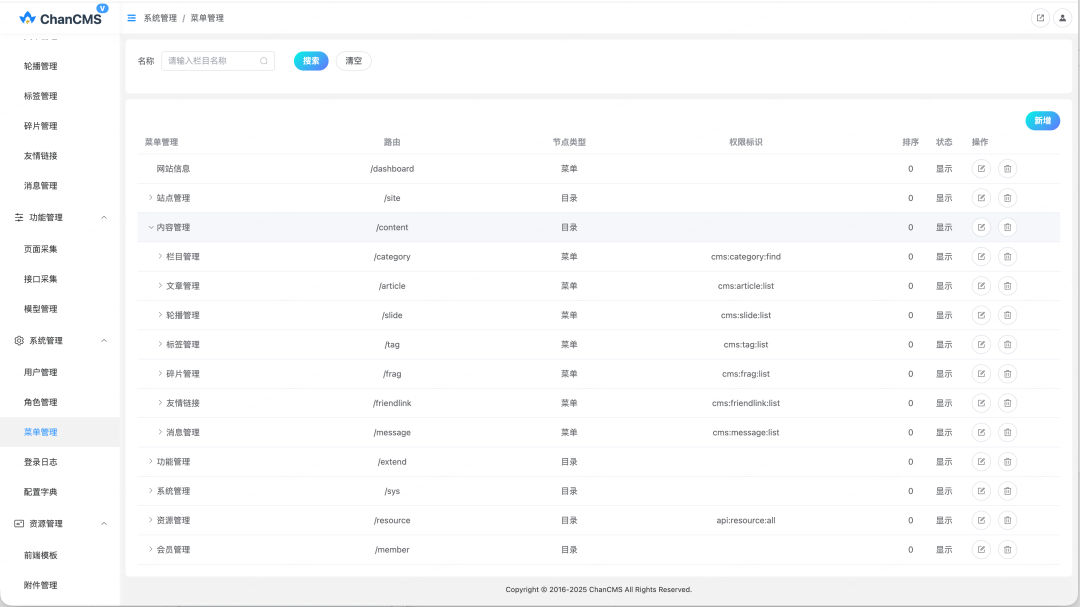Click the edit icon for 网站信息 row
Screen dimensions: 1080x607
point(981,169)
